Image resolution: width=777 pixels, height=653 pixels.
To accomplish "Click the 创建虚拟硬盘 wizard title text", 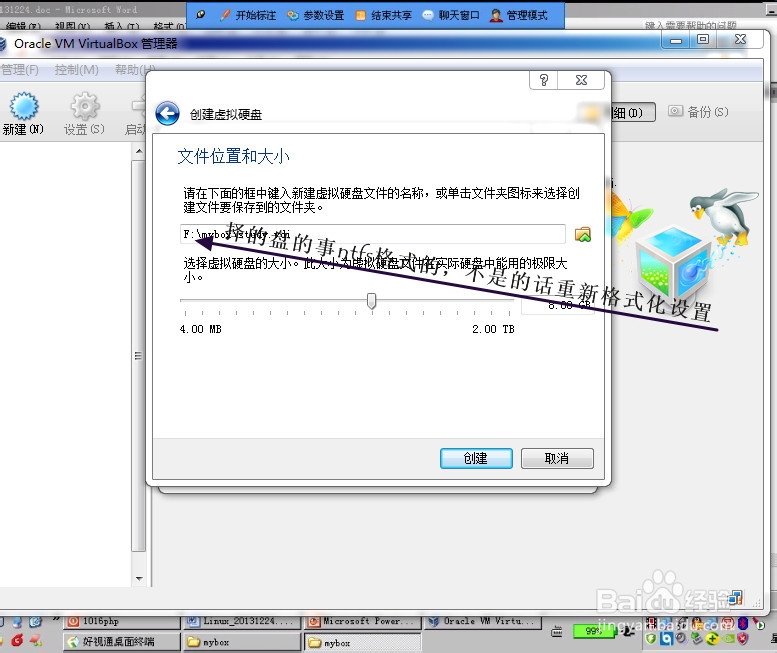I will (226, 115).
